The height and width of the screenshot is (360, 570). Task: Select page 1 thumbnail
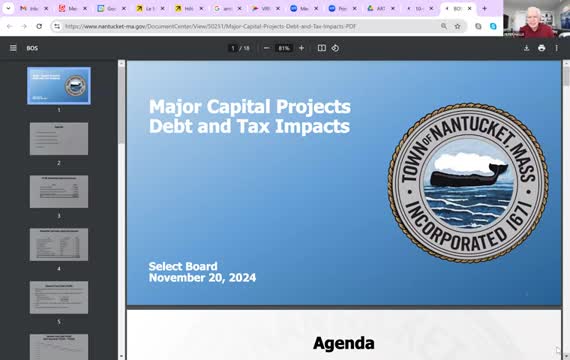[59, 86]
